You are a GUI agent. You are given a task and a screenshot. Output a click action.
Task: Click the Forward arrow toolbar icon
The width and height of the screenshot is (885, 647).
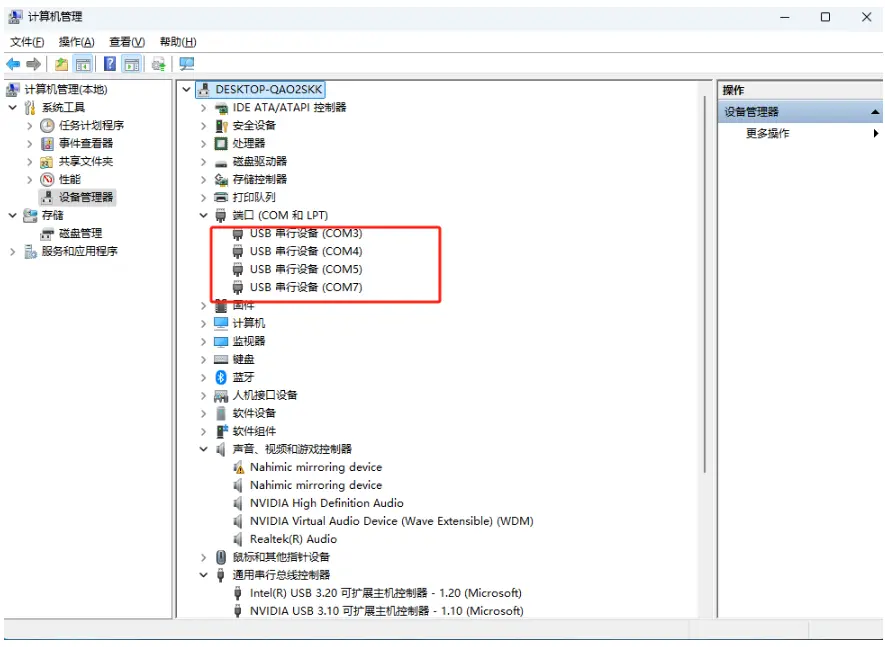coord(33,64)
